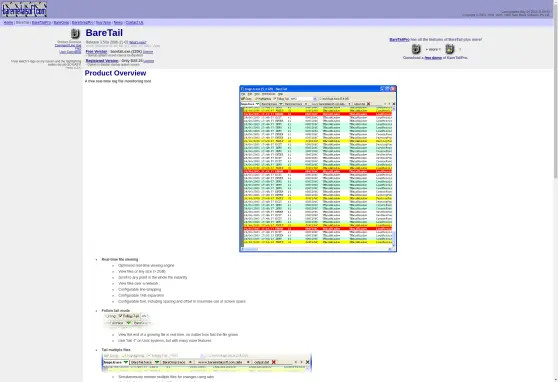558x382 pixels.
Task: Open the News navigation link
Action: pyautogui.click(x=118, y=22)
